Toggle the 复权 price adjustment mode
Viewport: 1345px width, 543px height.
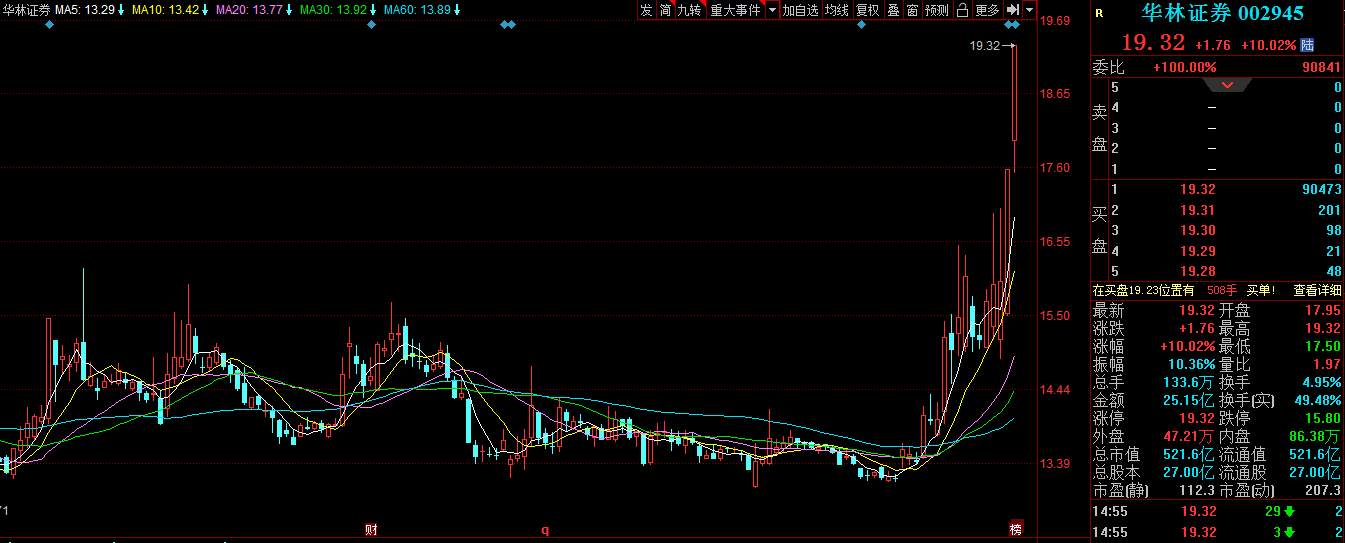coord(867,10)
